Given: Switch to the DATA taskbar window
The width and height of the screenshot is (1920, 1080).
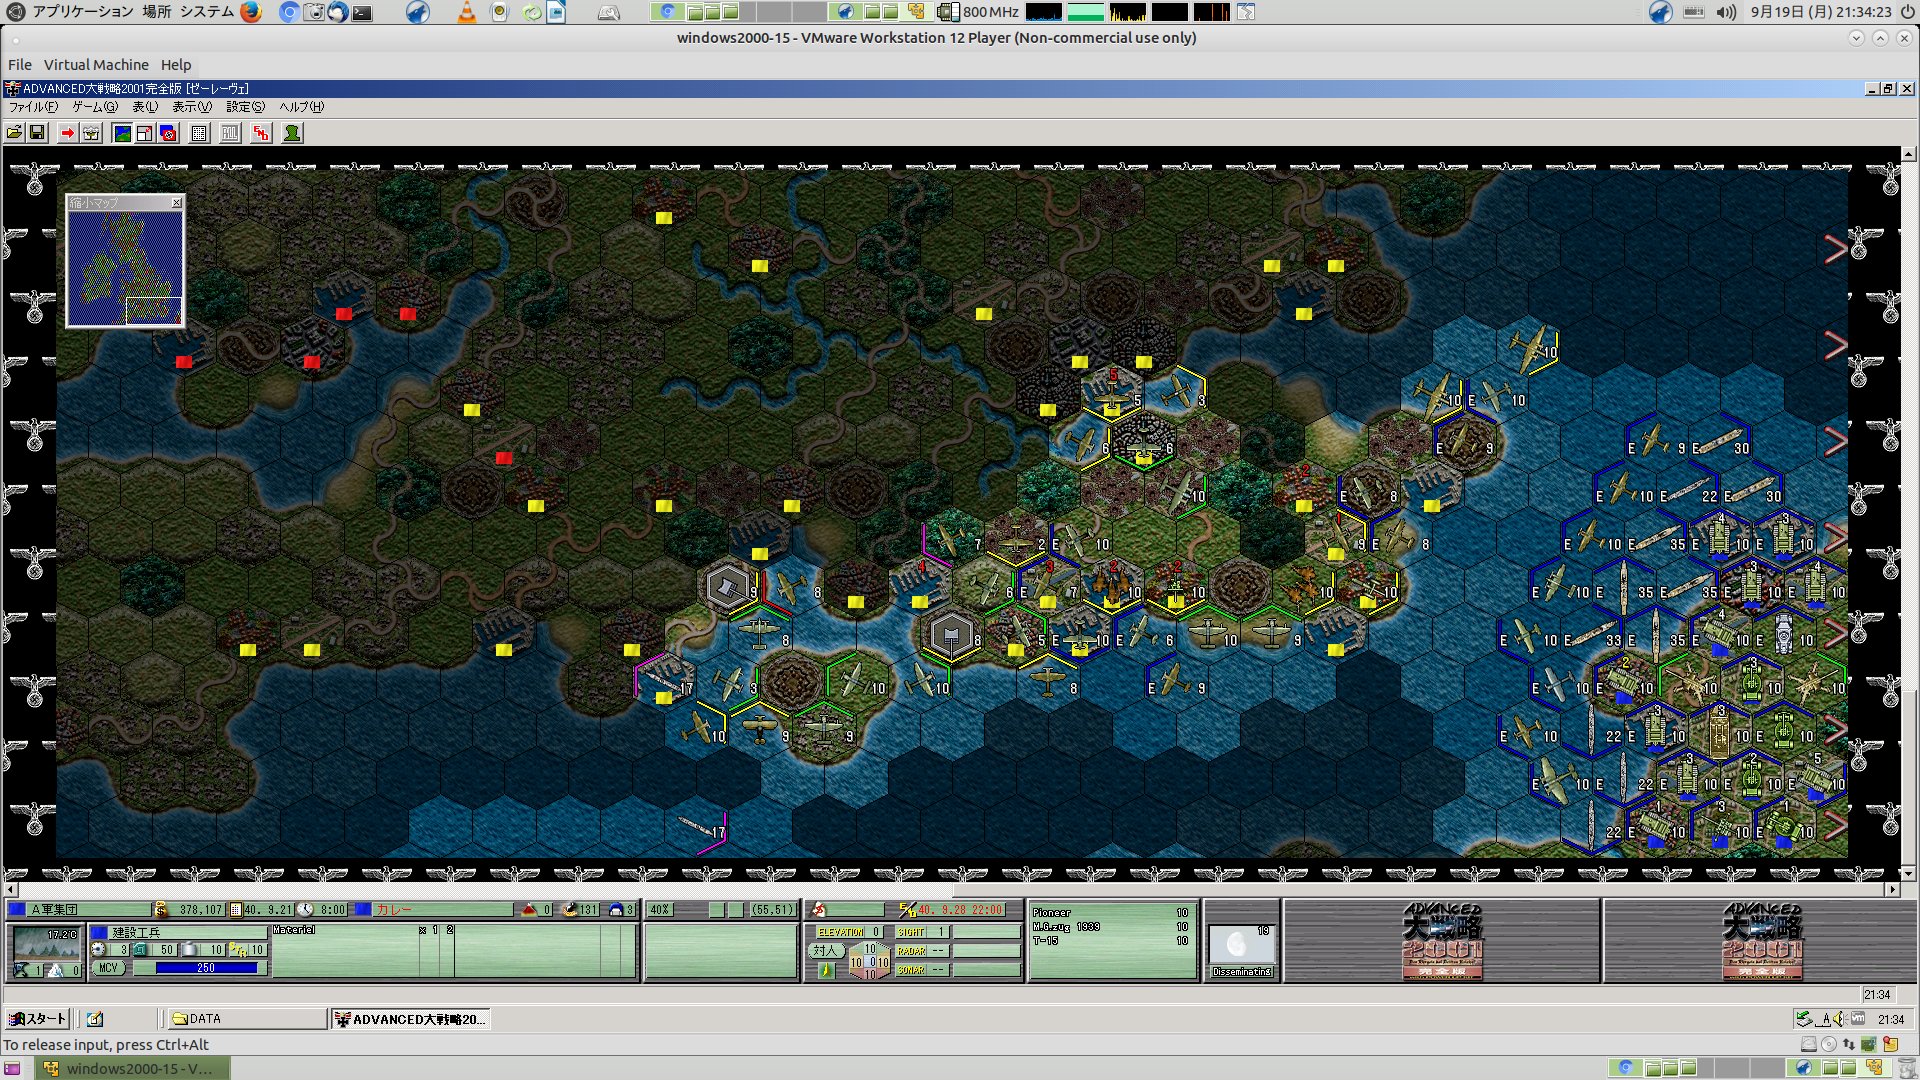Looking at the screenshot, I should (x=247, y=1019).
